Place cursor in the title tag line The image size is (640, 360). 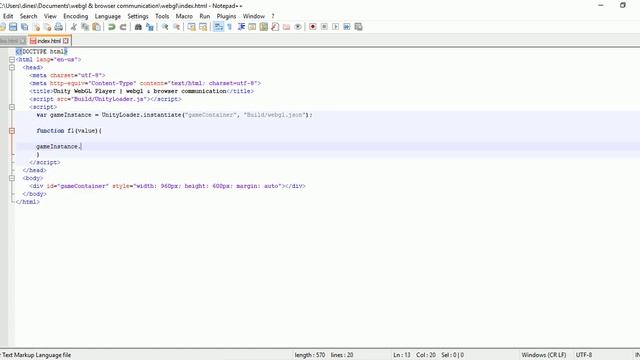[x=141, y=91]
